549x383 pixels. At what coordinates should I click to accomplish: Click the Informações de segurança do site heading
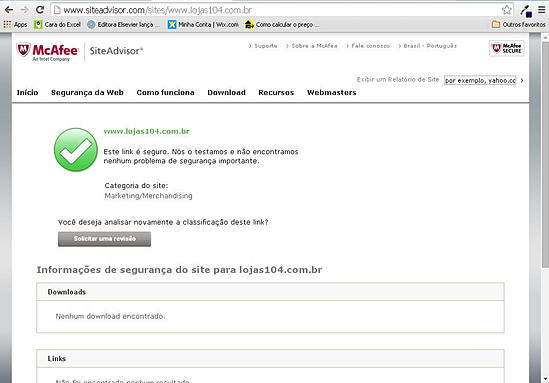tap(179, 270)
